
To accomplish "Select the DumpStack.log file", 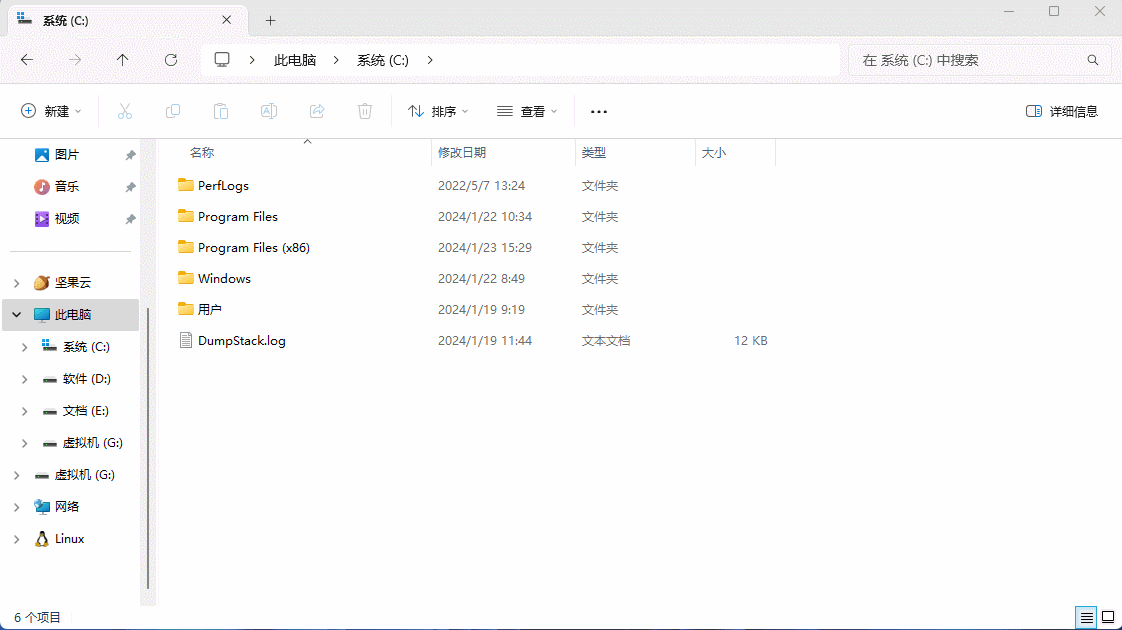I will click(241, 341).
